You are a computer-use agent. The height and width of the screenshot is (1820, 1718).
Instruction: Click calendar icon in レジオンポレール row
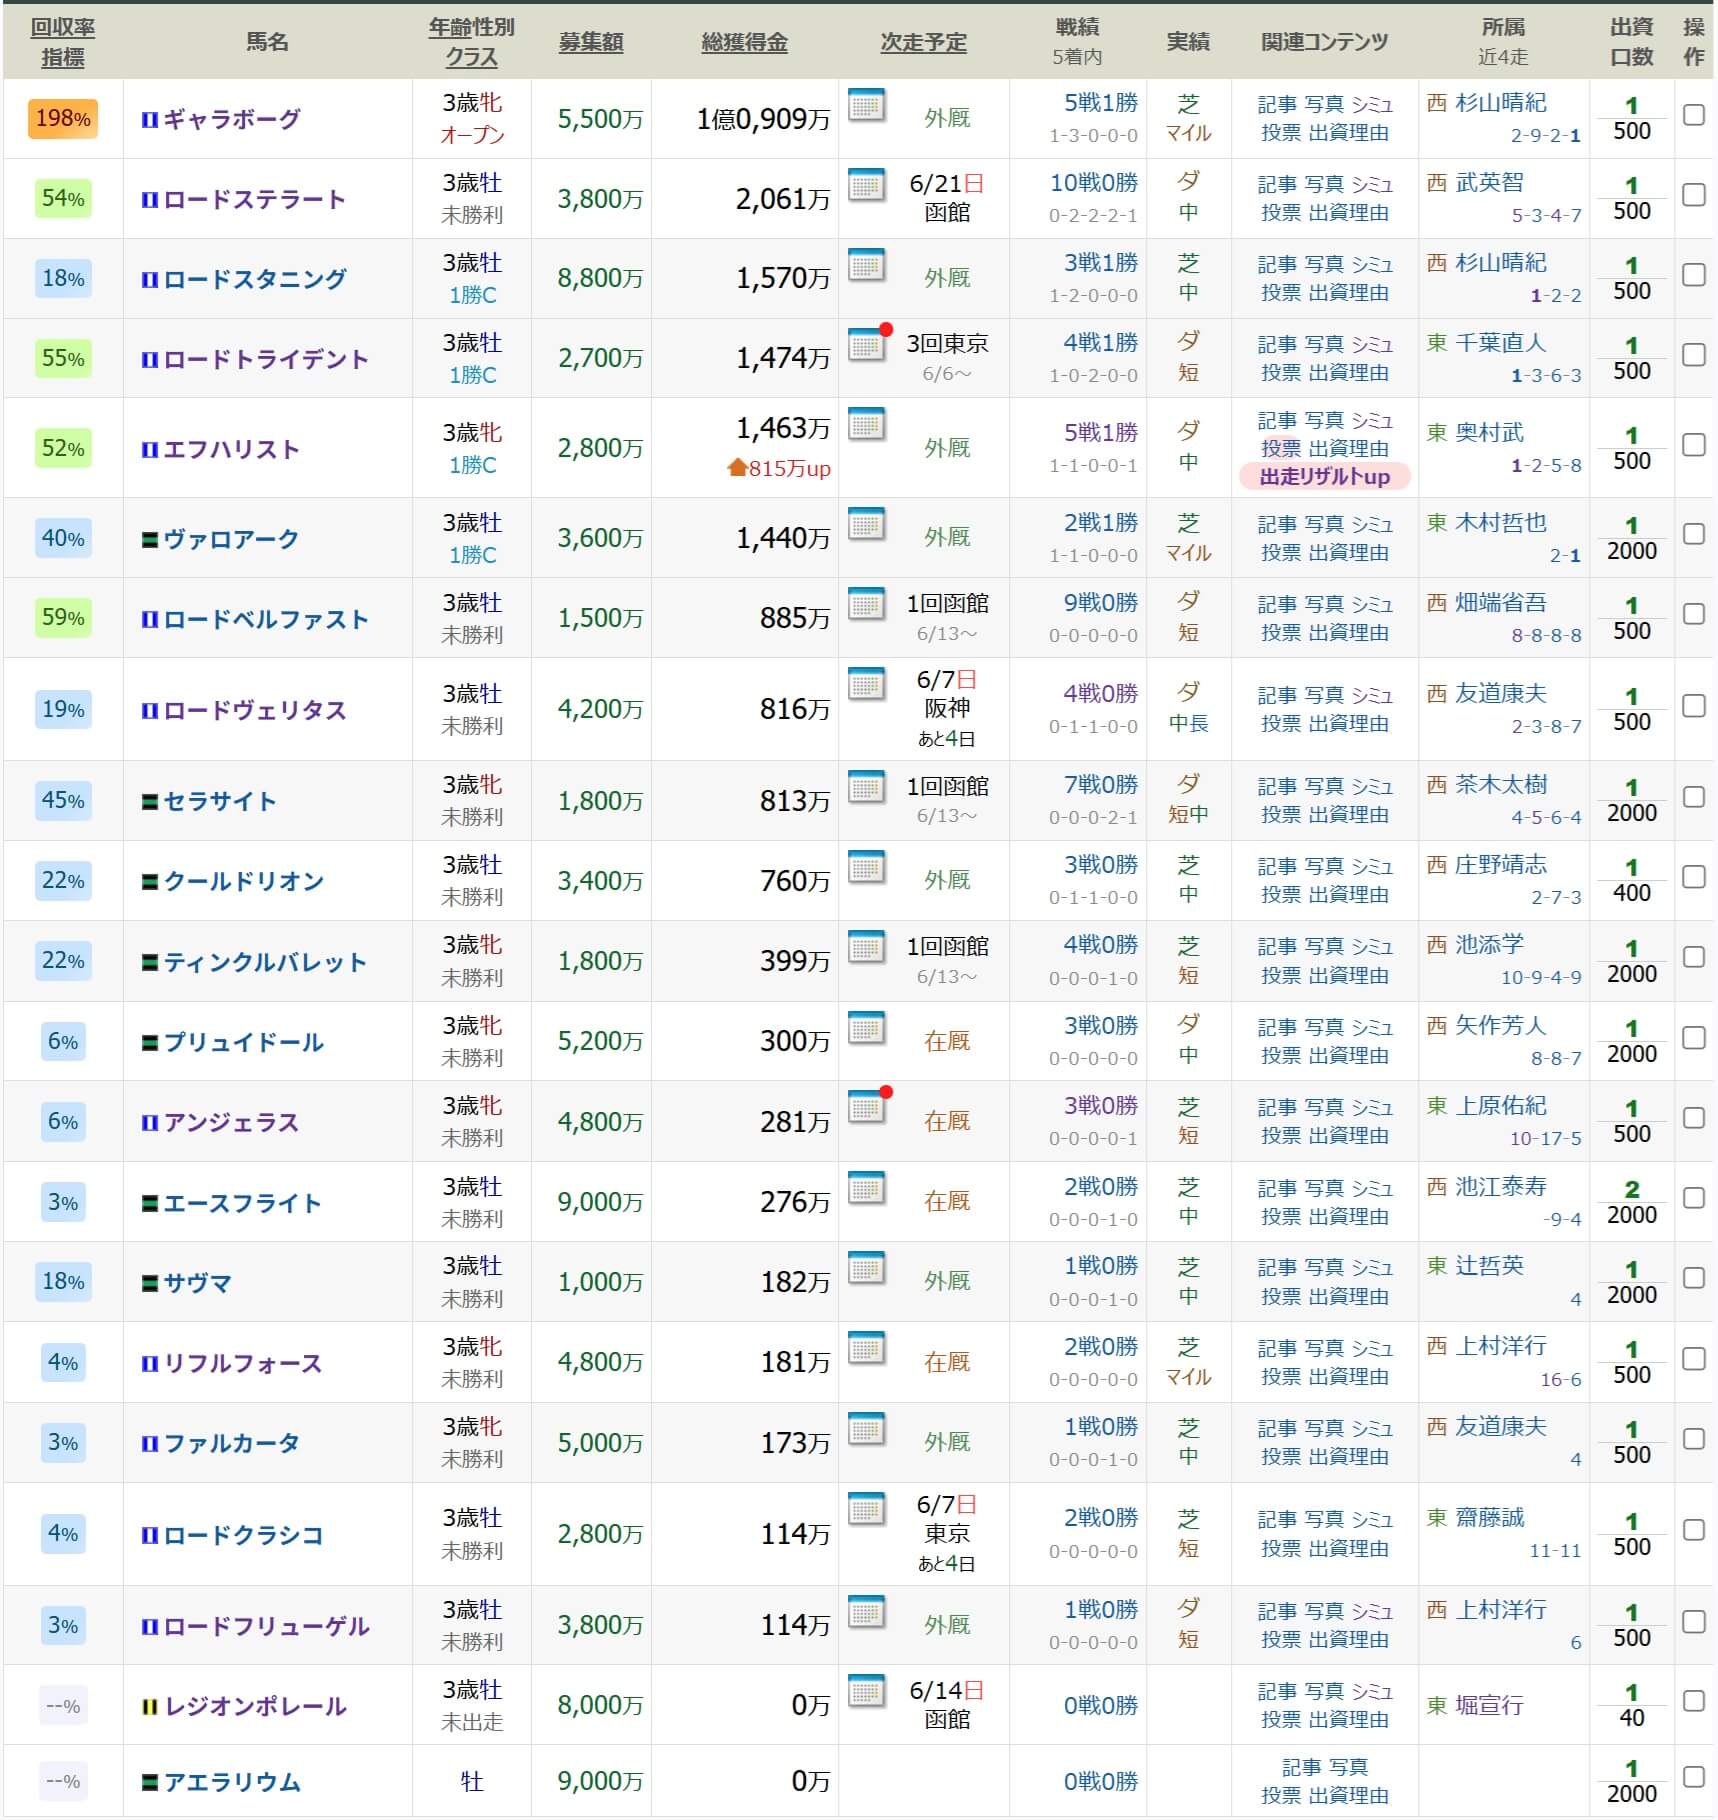[866, 1692]
